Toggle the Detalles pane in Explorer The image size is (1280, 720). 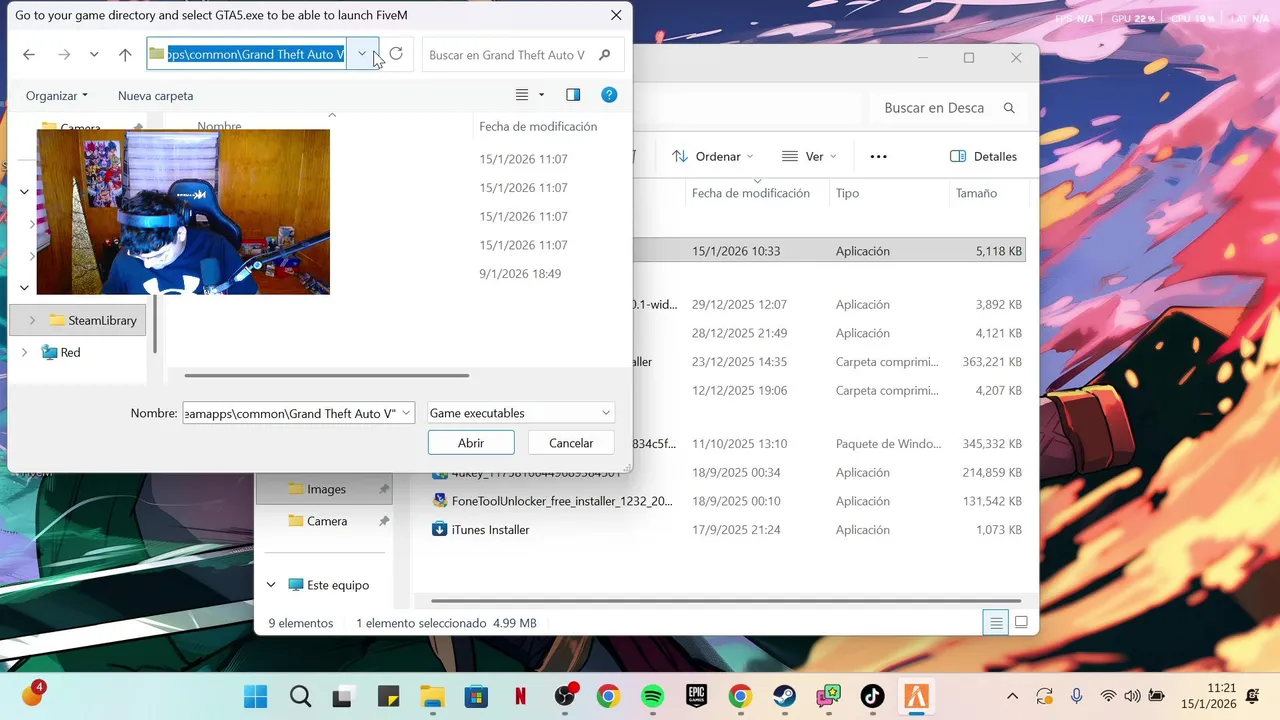983,157
